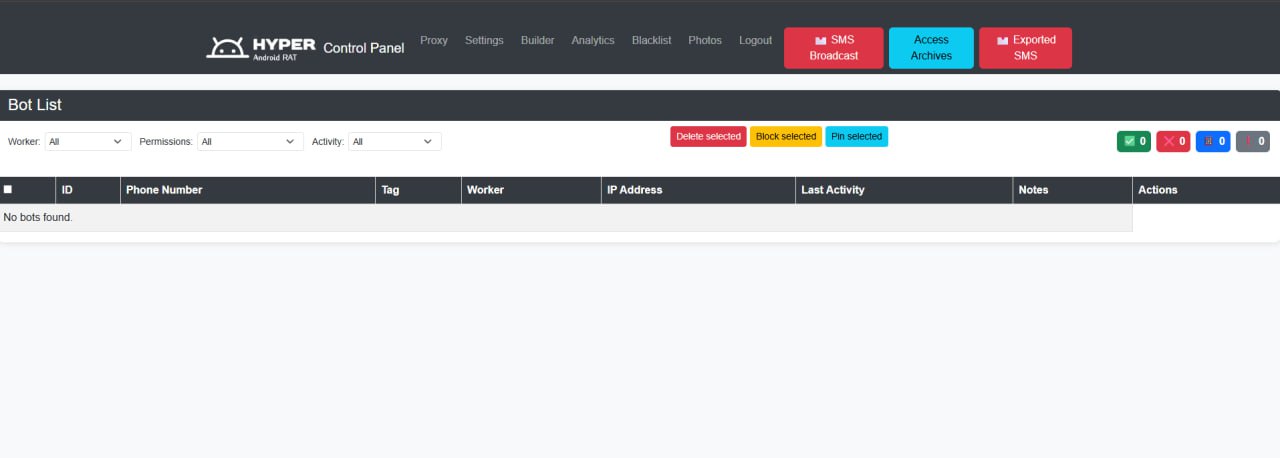Select the Blacklist menu item

click(651, 41)
